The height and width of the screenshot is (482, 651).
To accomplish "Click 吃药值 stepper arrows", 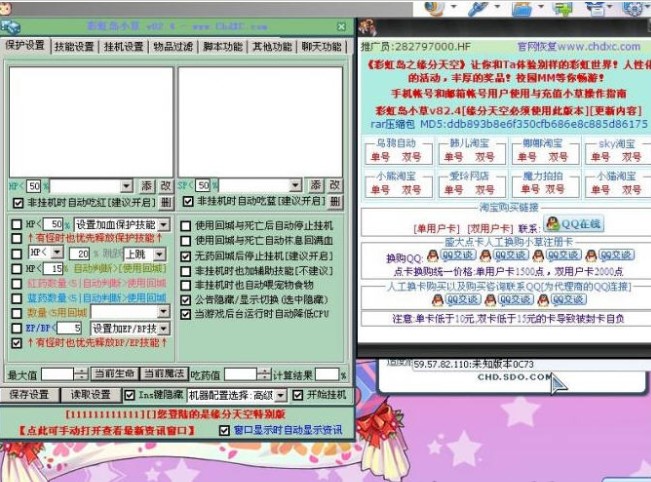I will (x=264, y=374).
